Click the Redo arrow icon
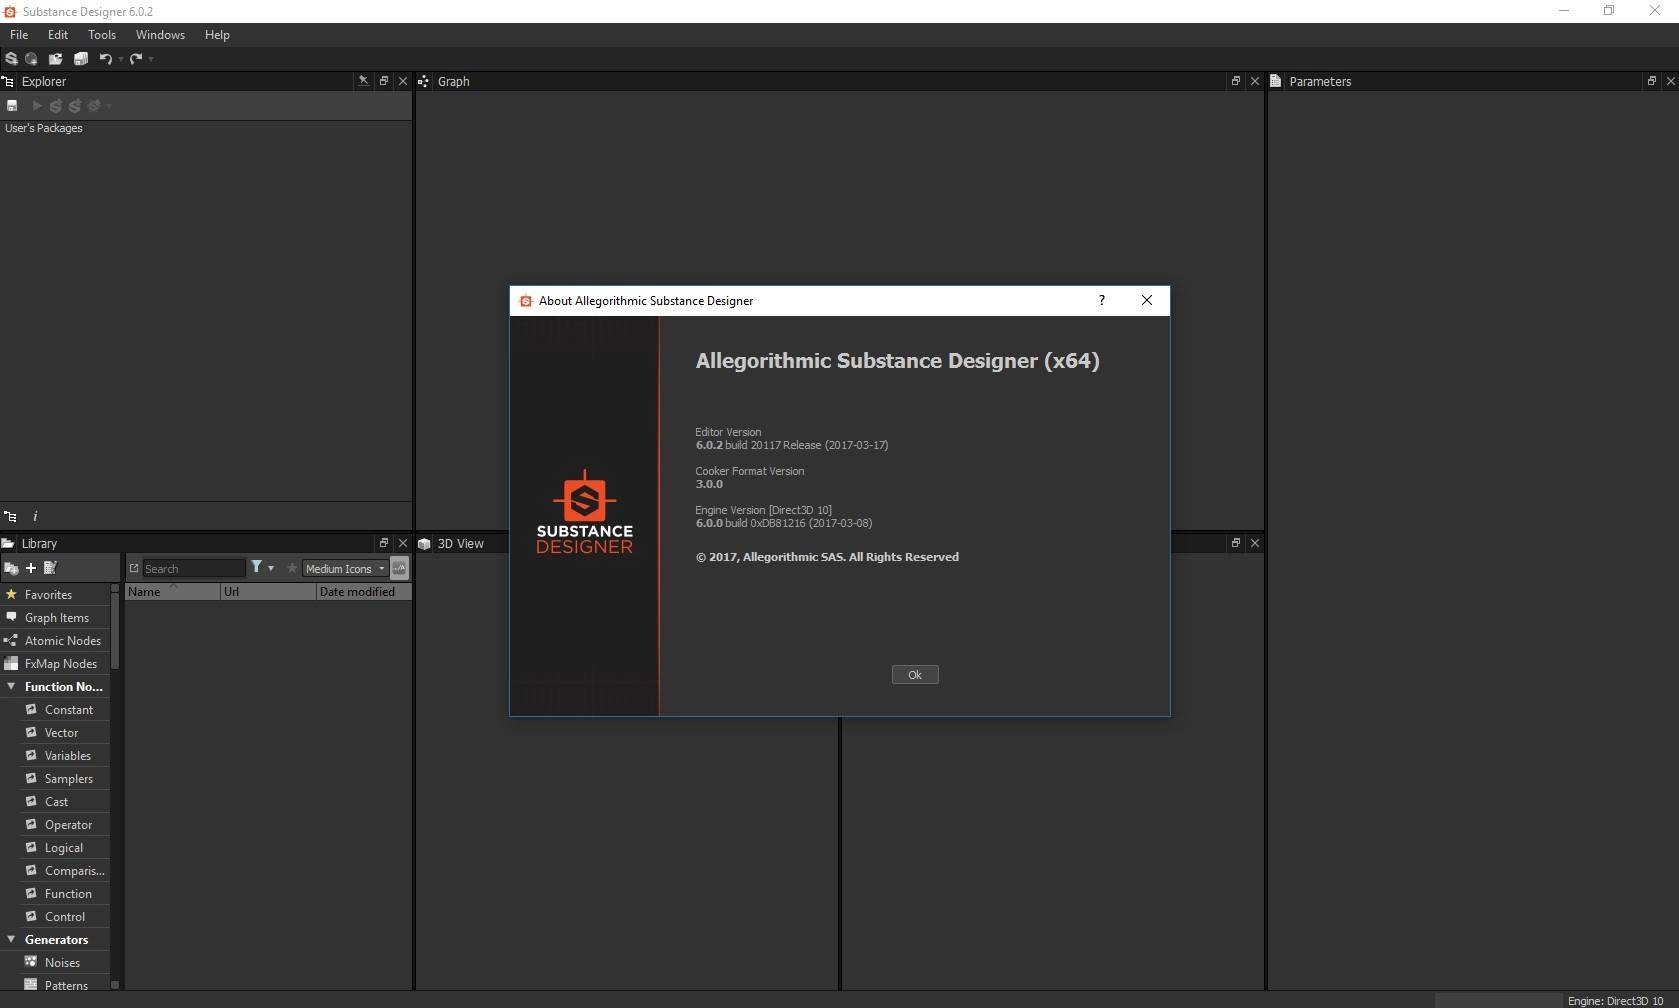1679x1008 pixels. click(136, 59)
